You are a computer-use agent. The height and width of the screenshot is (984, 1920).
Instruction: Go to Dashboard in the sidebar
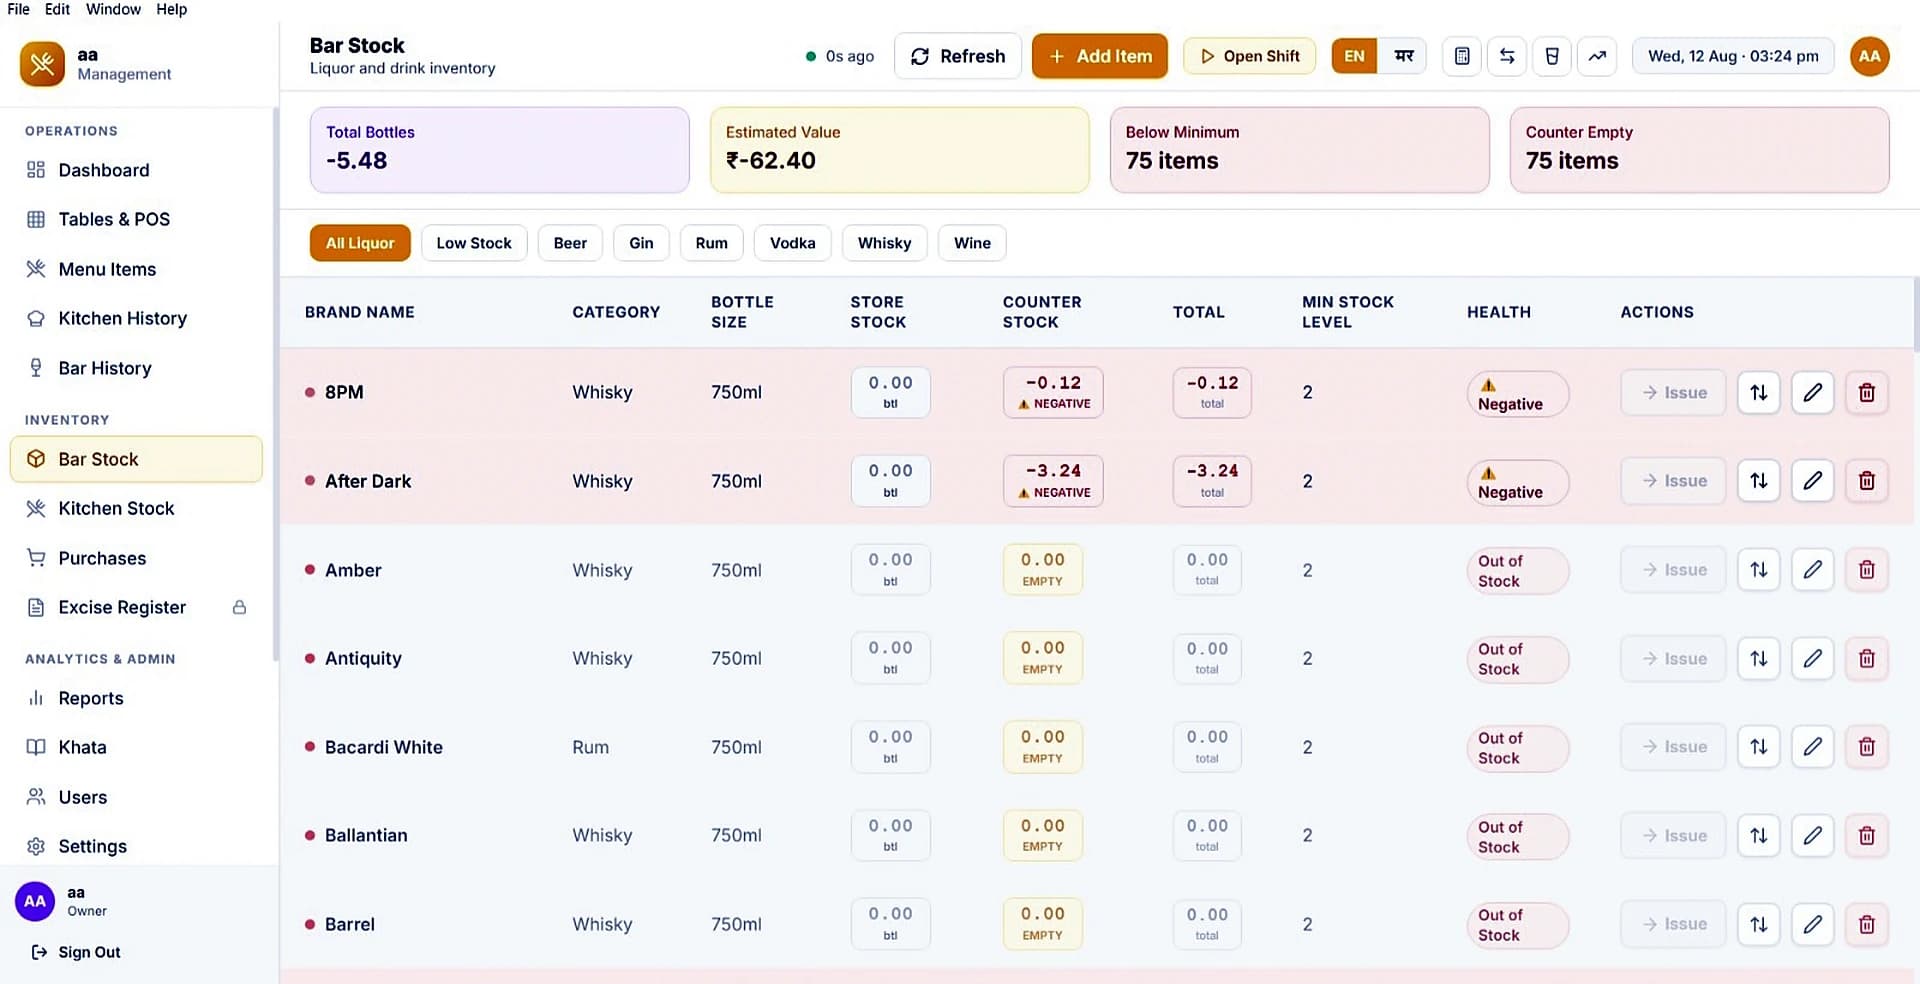pos(137,170)
